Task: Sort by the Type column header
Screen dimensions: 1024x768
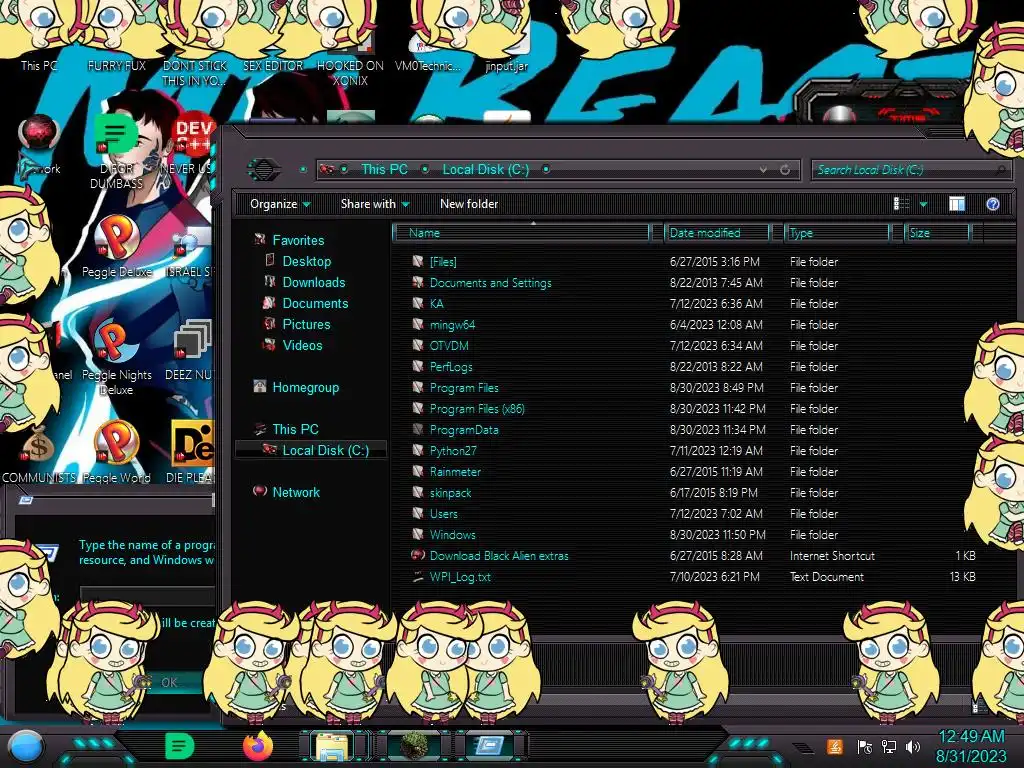Action: [x=837, y=233]
